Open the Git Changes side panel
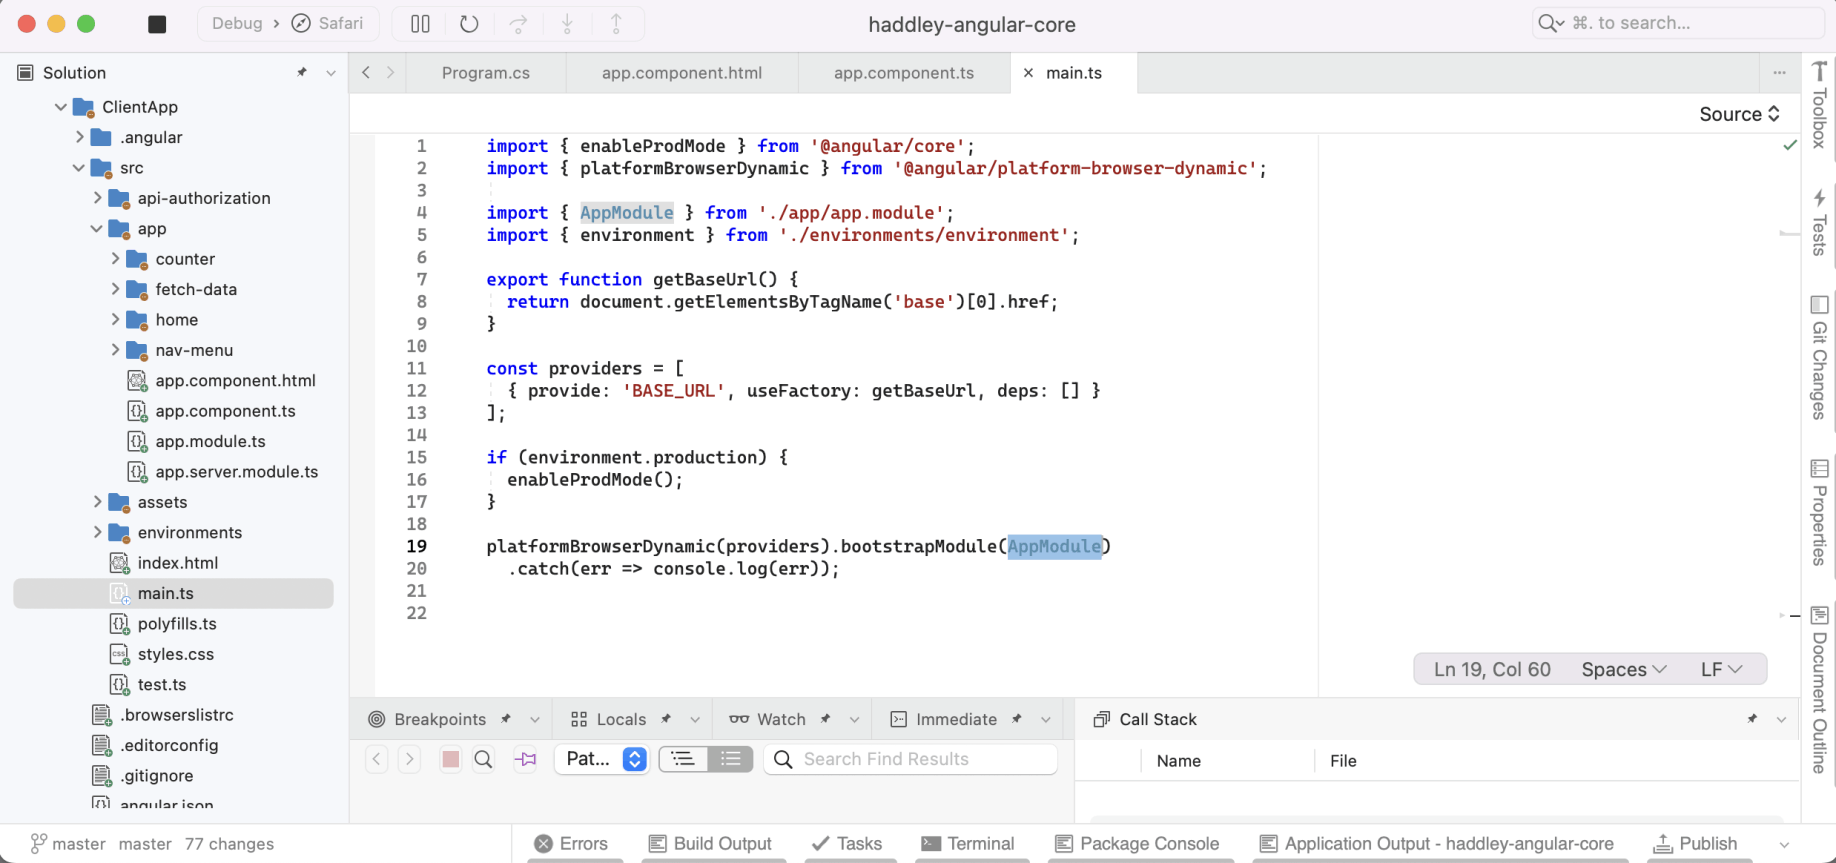The height and width of the screenshot is (863, 1836). (x=1819, y=358)
